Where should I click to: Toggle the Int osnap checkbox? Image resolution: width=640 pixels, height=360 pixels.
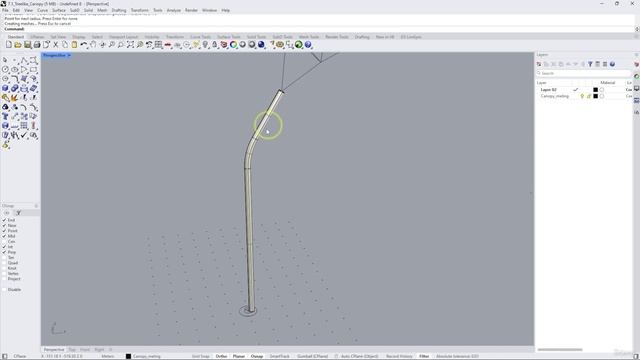(x=4, y=247)
